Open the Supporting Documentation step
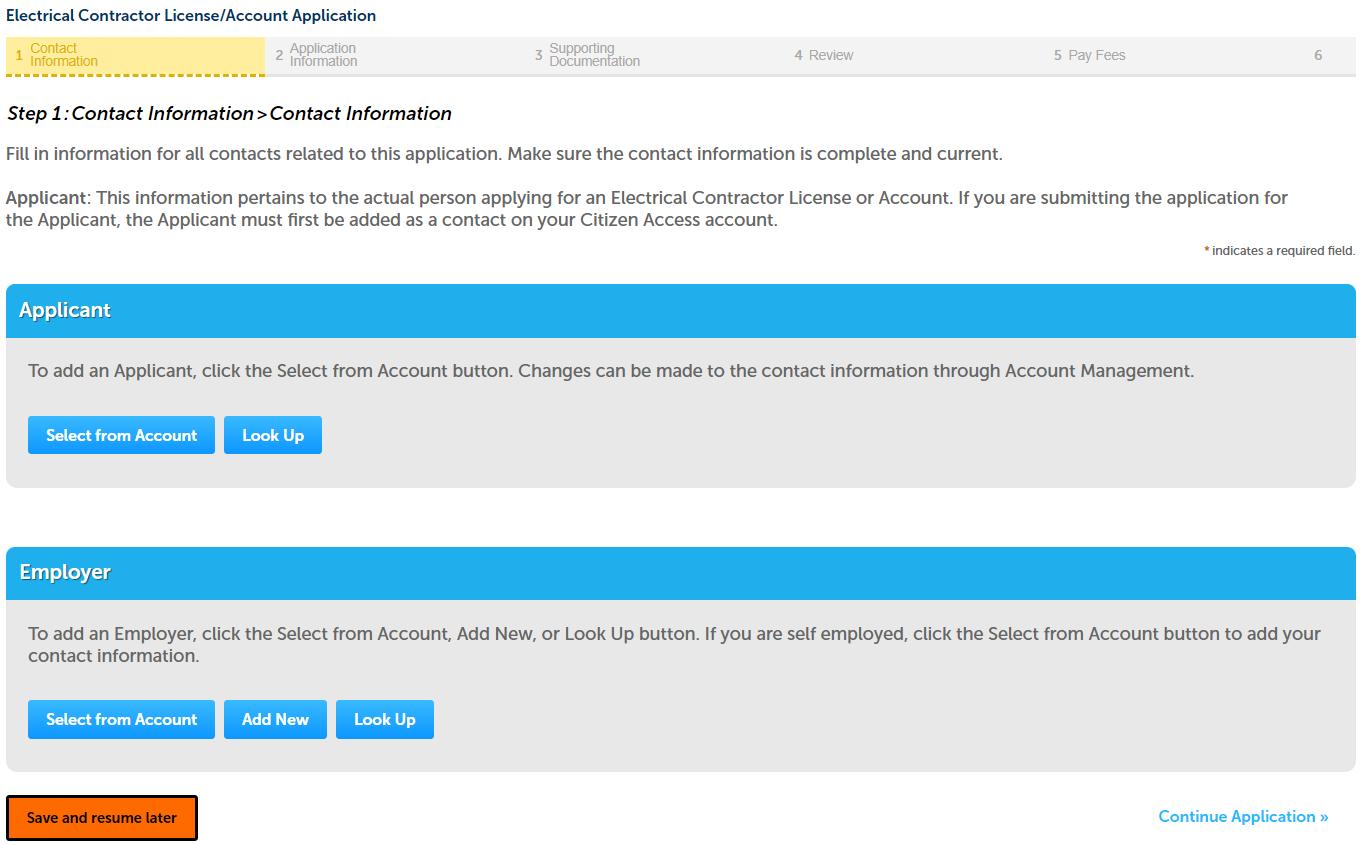 593,55
